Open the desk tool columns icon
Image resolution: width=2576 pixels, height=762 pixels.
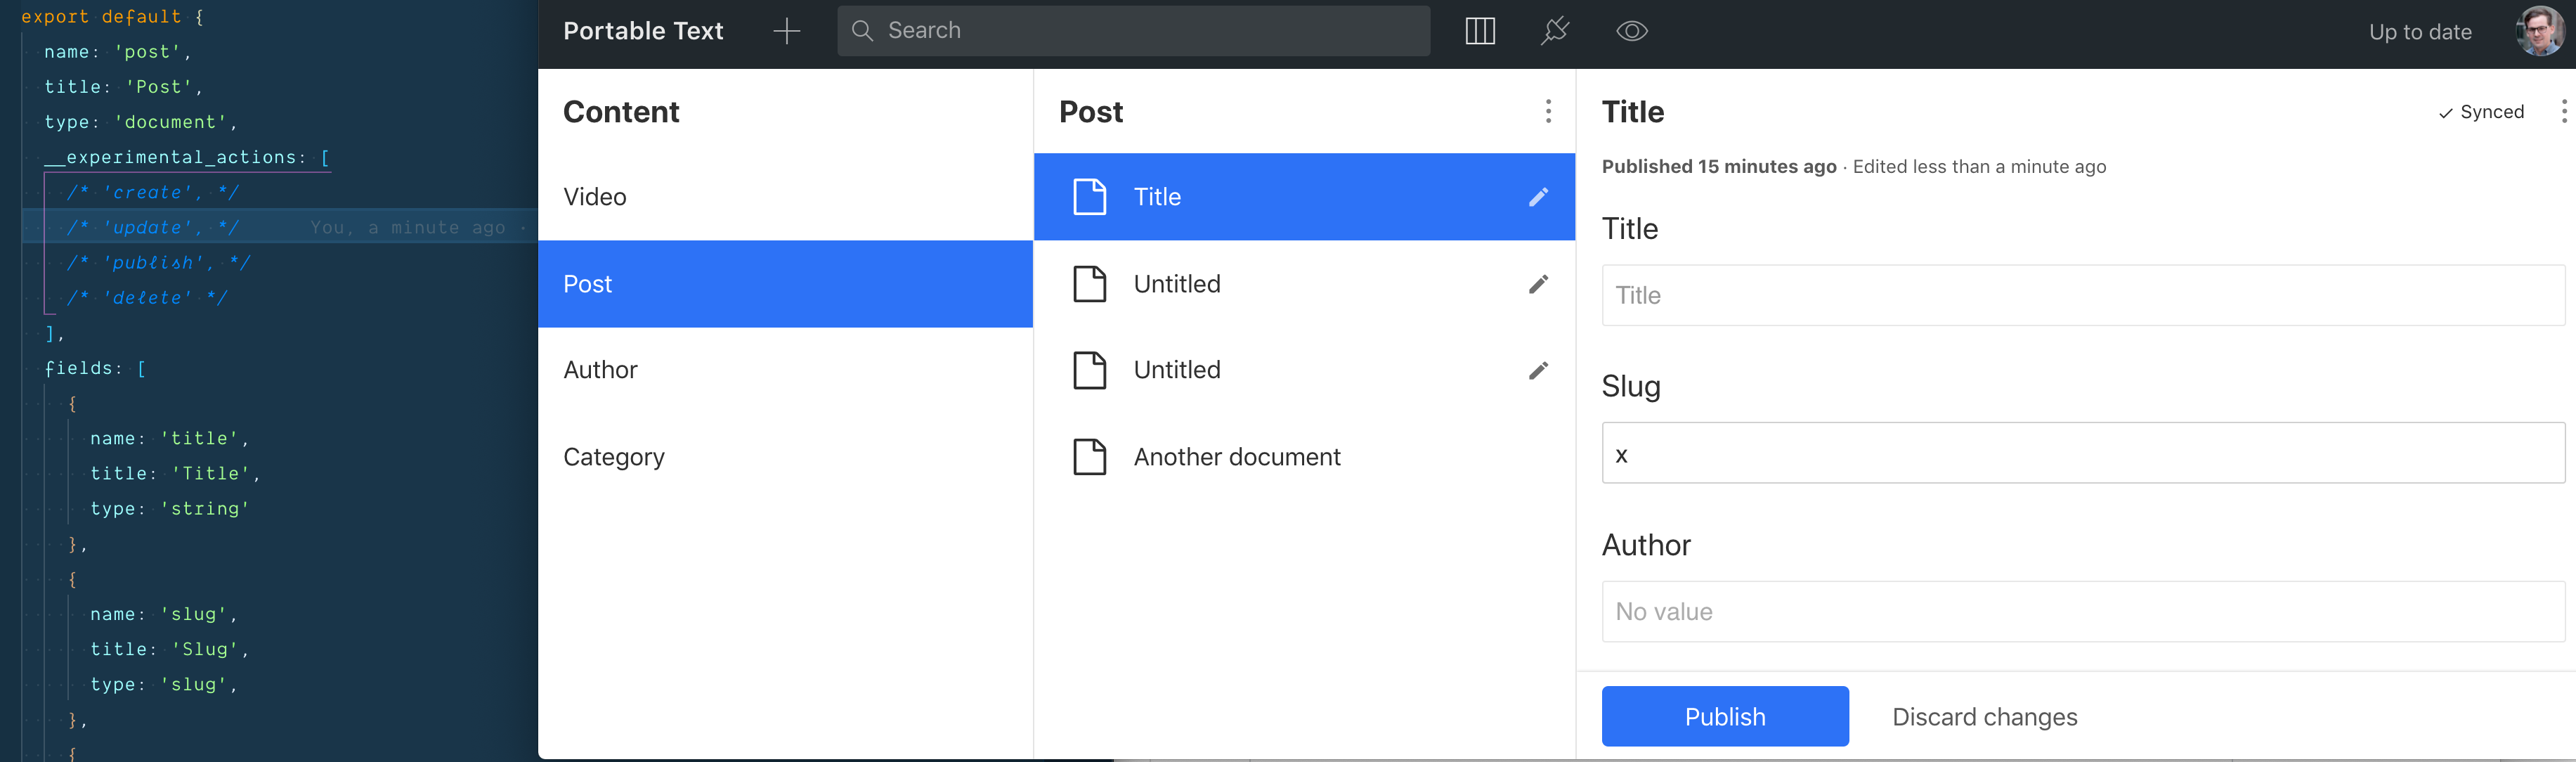click(x=1480, y=31)
